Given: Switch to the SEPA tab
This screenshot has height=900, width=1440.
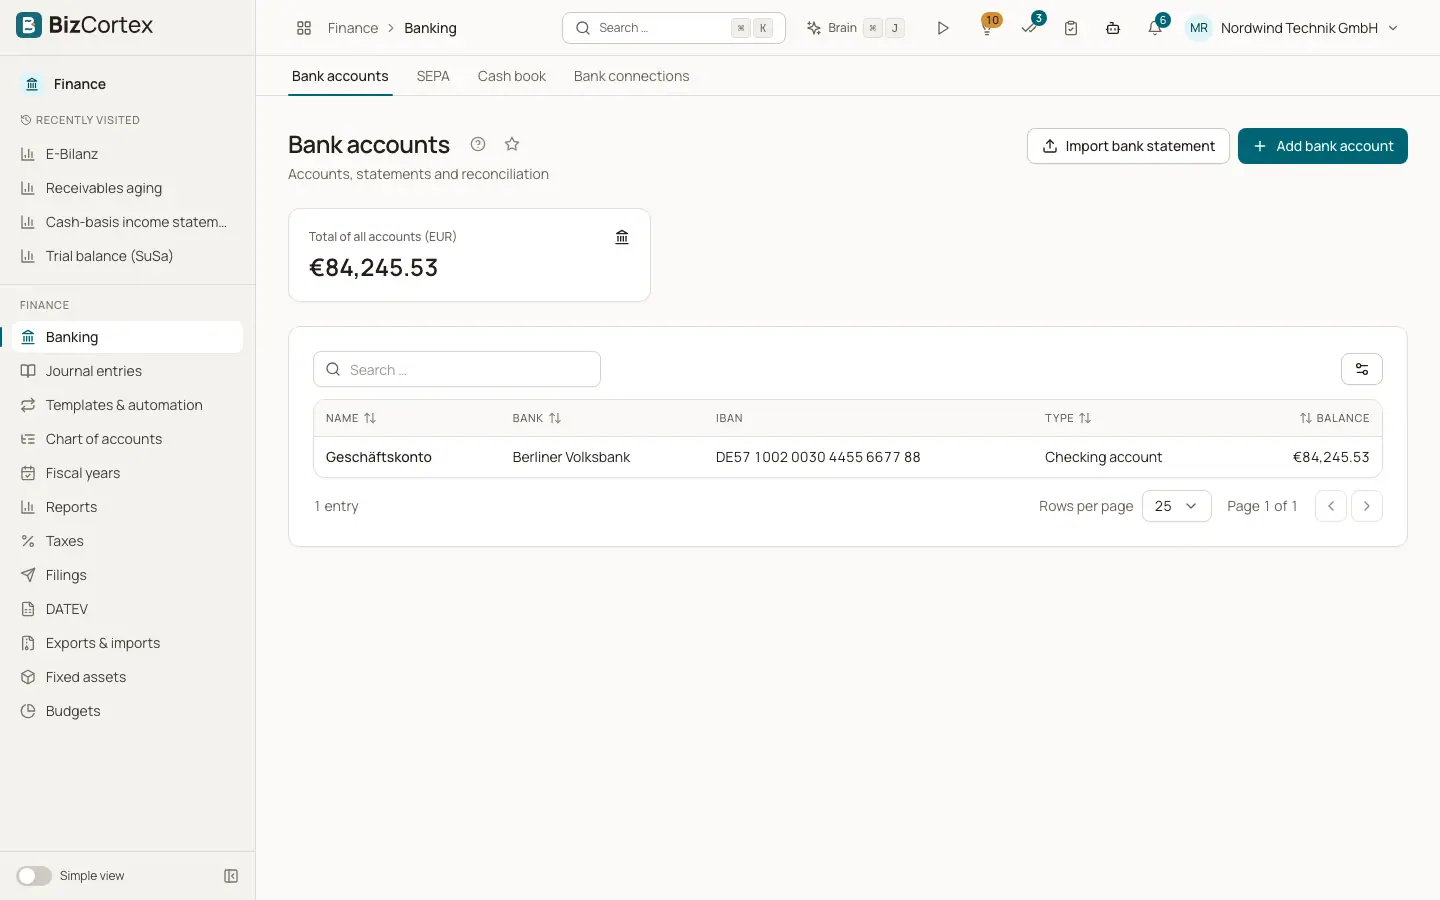Looking at the screenshot, I should coord(433,76).
